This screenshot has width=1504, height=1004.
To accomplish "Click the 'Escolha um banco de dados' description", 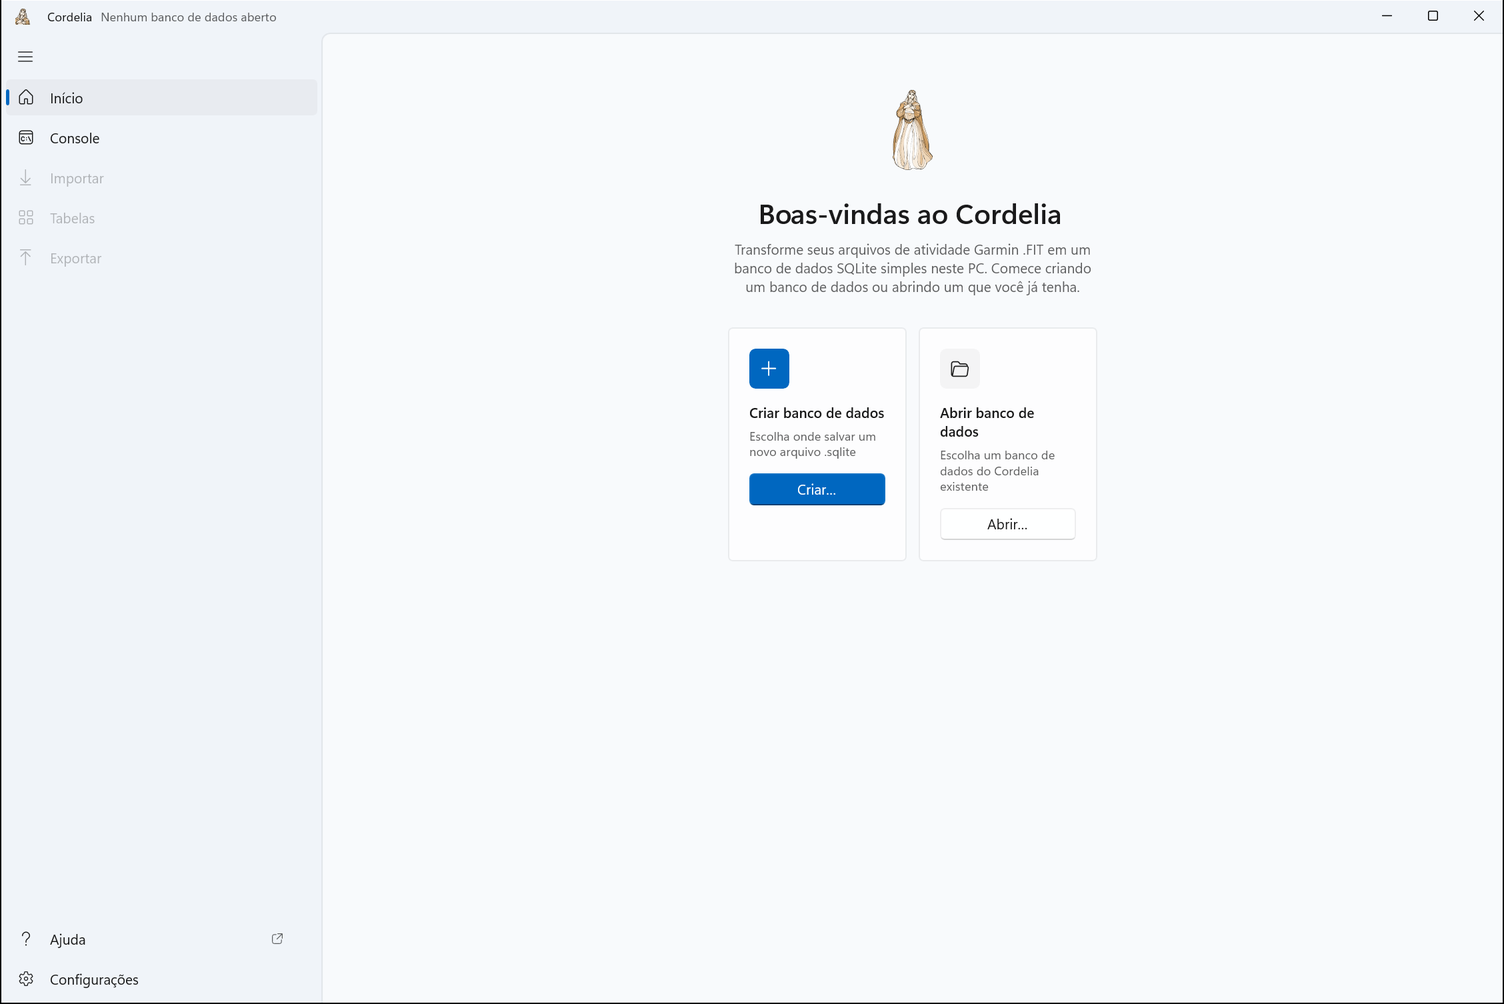I will 997,471.
